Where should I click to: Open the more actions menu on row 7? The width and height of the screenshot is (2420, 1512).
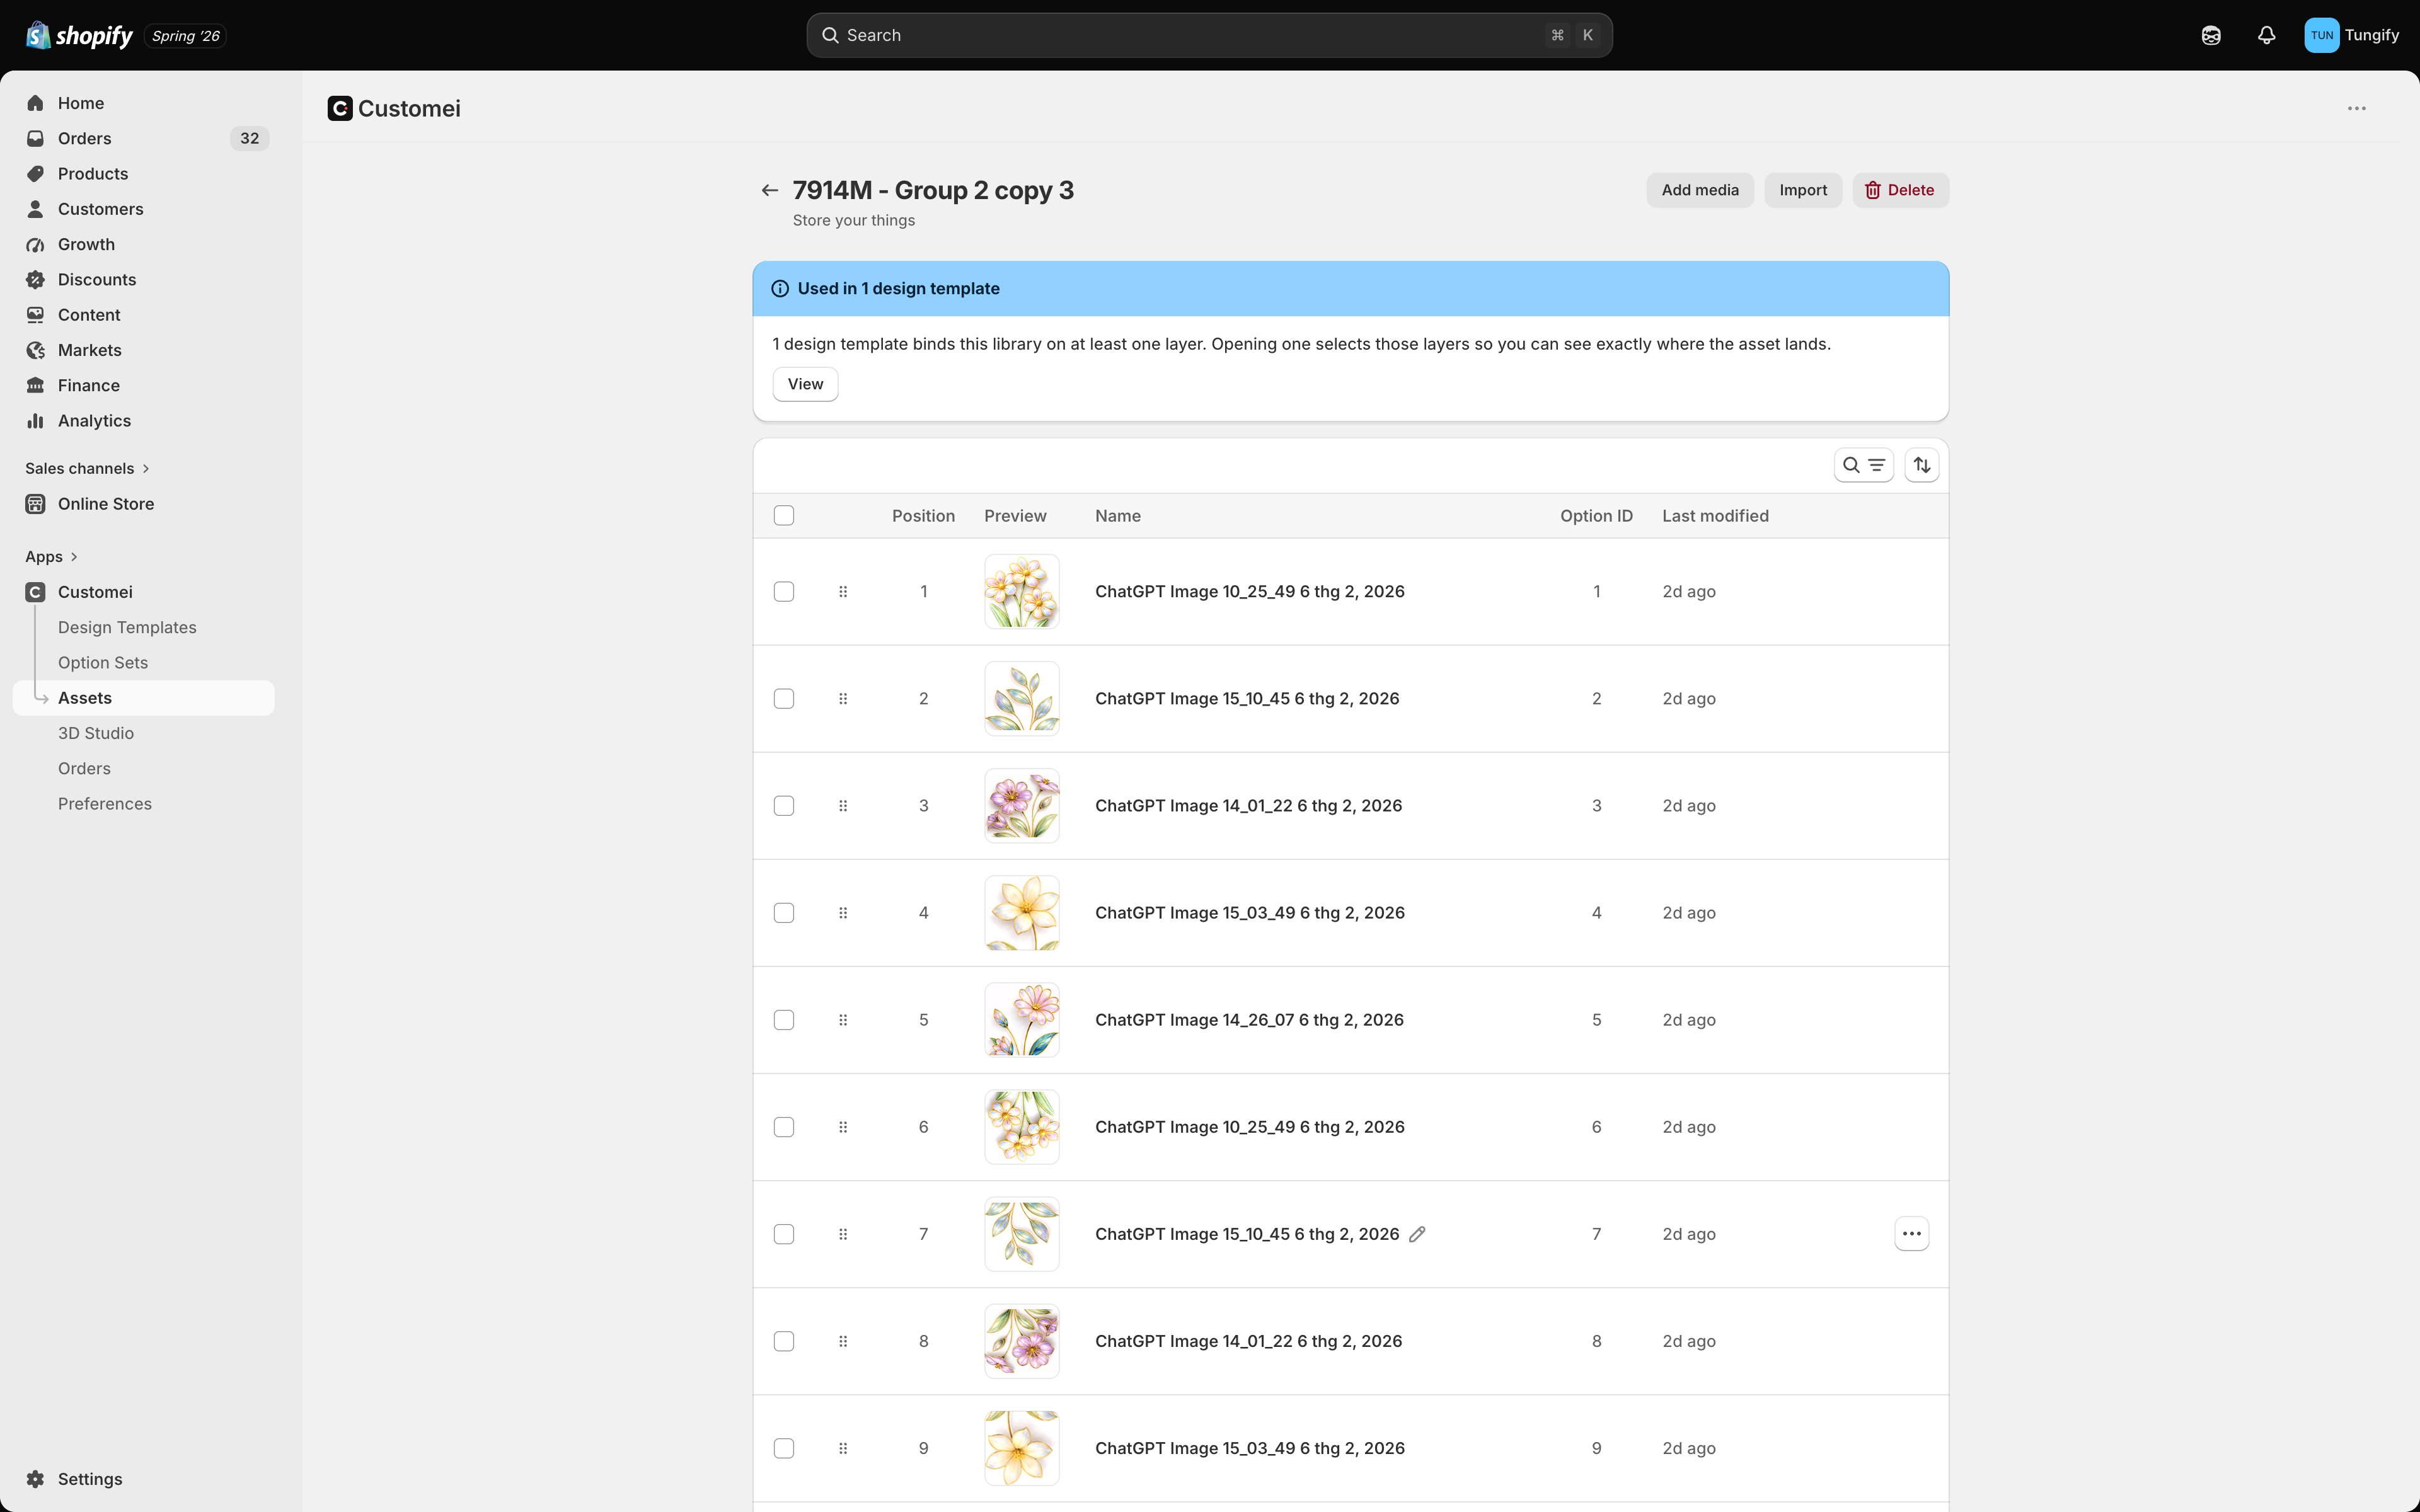(x=1912, y=1234)
